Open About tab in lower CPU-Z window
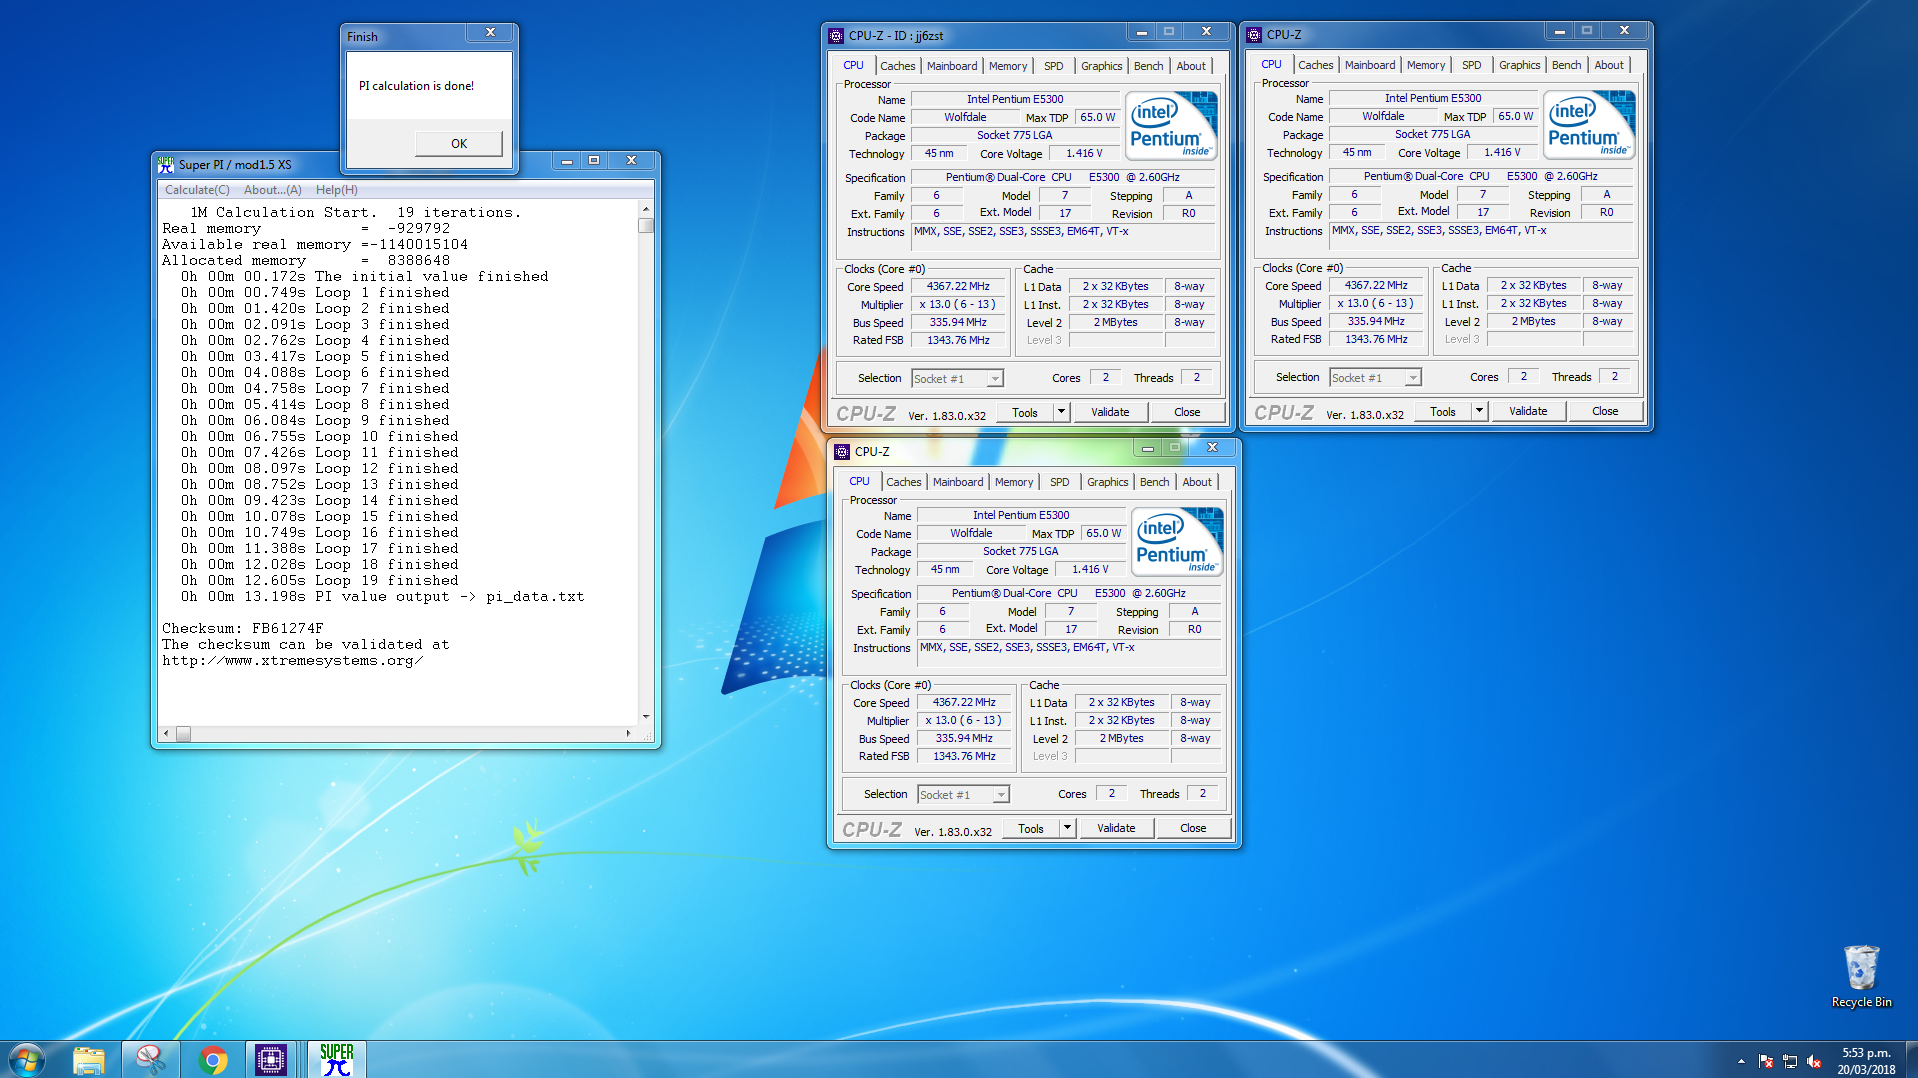Viewport: 1918px width, 1078px height. pos(1197,482)
